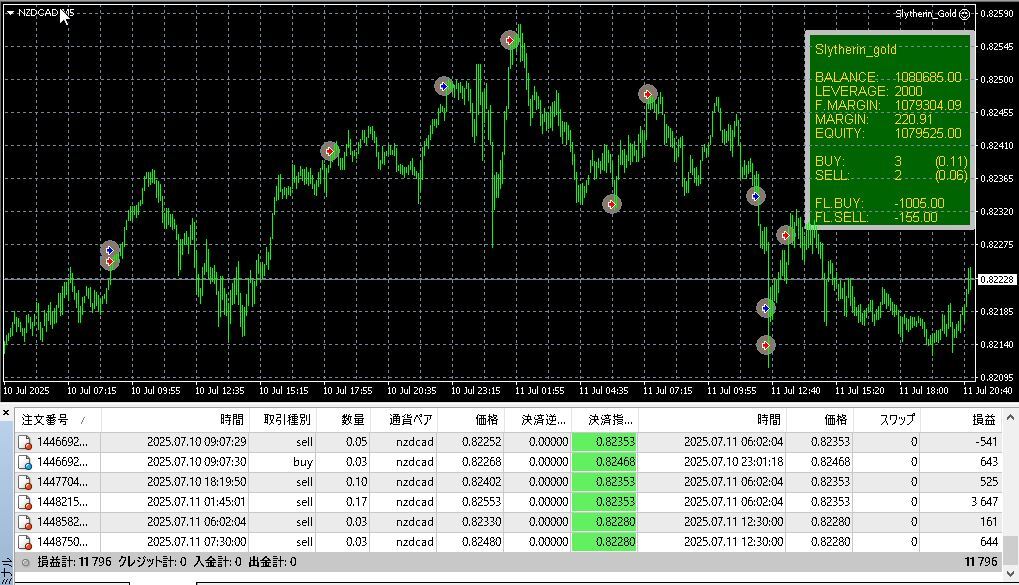Screen dimensions: 1019x585
Task: Click the order icon in the 1448215 row
Action: coord(25,502)
